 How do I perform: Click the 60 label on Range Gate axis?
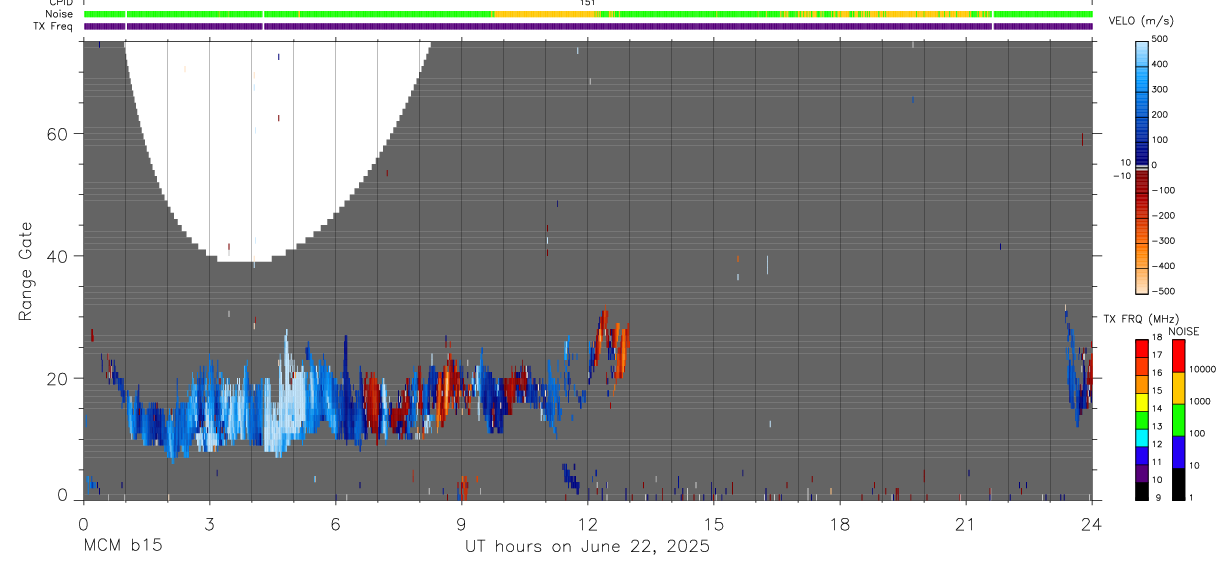(x=56, y=134)
